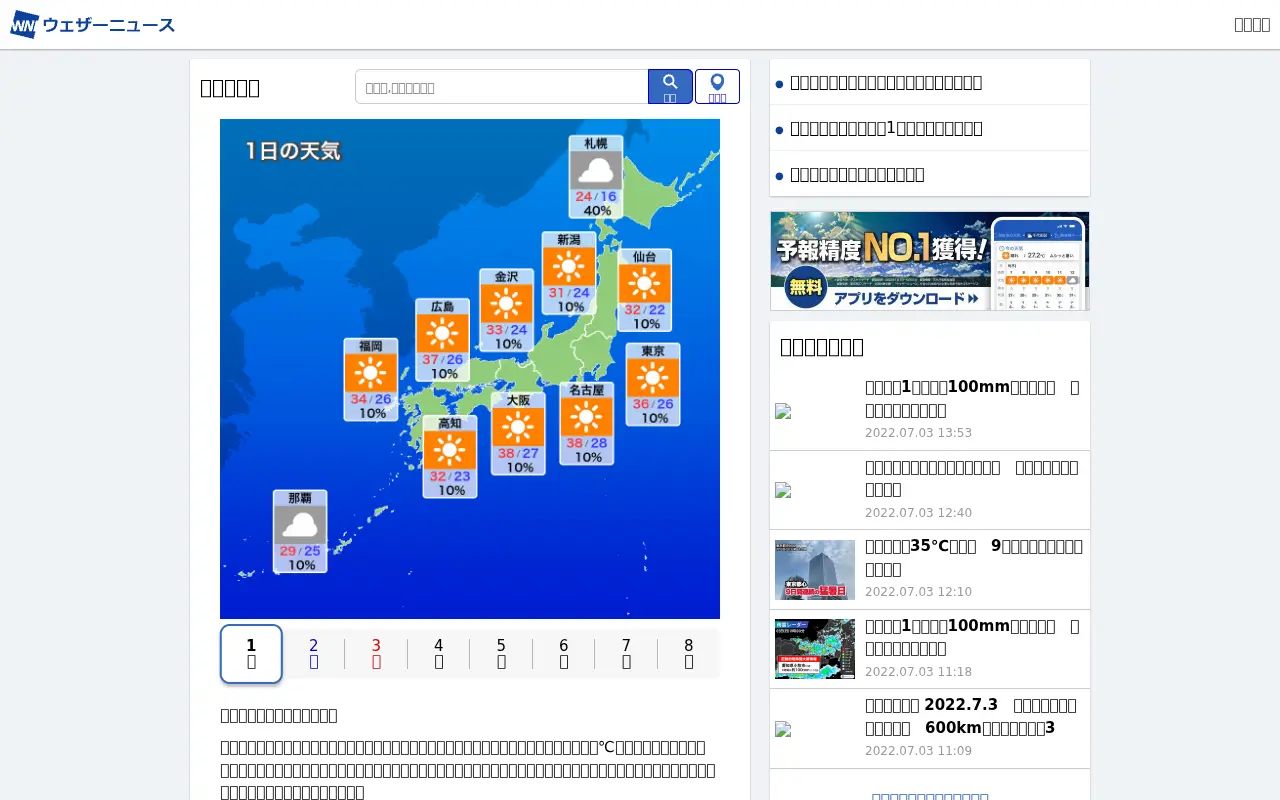The height and width of the screenshot is (800, 1280).
Task: Click the 40% rain chance under 札幌
Action: pyautogui.click(x=597, y=211)
